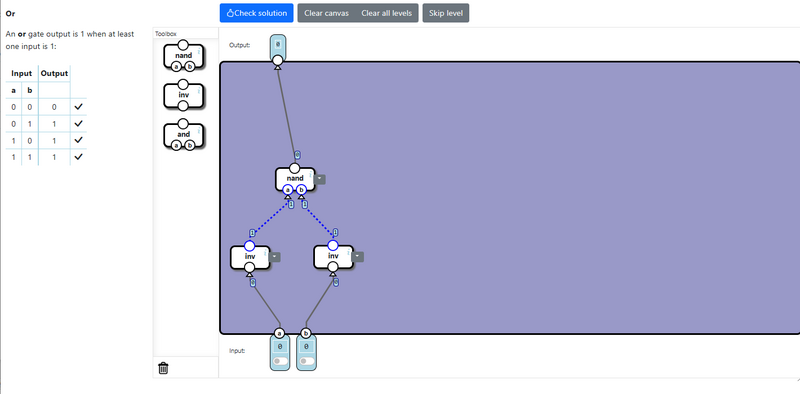Click the checkmark for row 1 0
800x394 pixels.
pyautogui.click(x=78, y=140)
